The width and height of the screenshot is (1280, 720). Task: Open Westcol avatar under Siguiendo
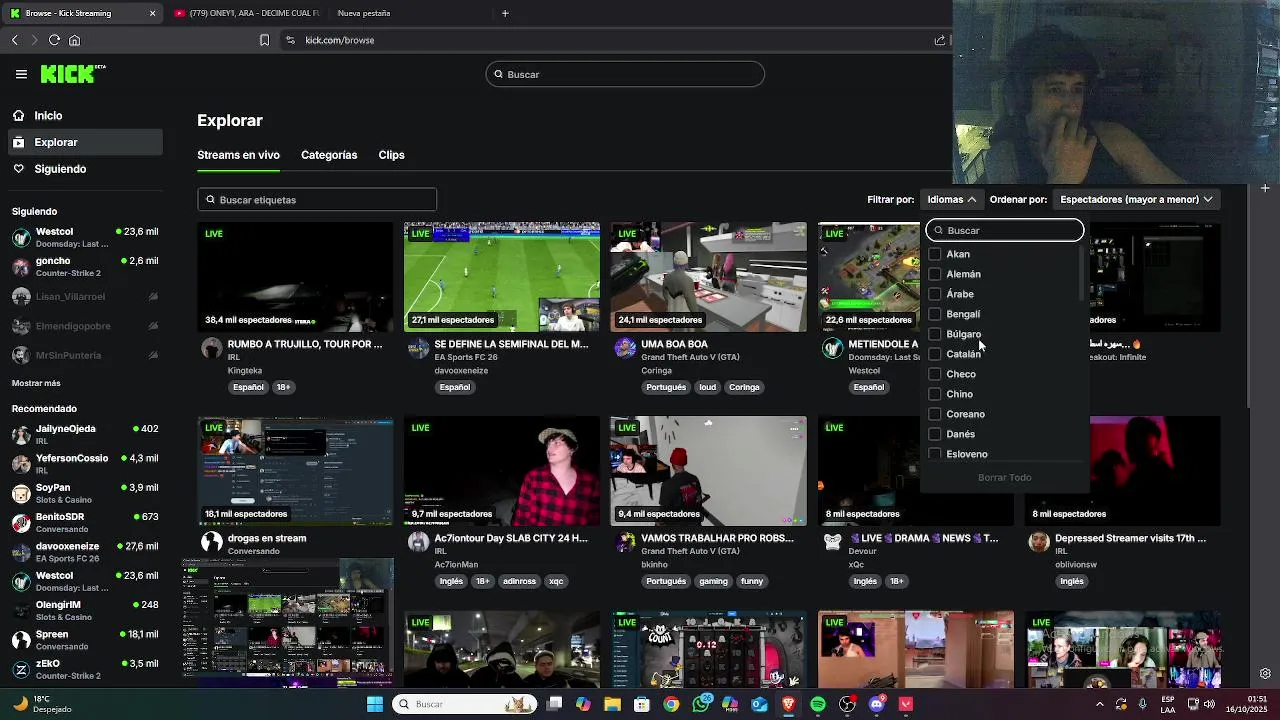tap(20, 237)
